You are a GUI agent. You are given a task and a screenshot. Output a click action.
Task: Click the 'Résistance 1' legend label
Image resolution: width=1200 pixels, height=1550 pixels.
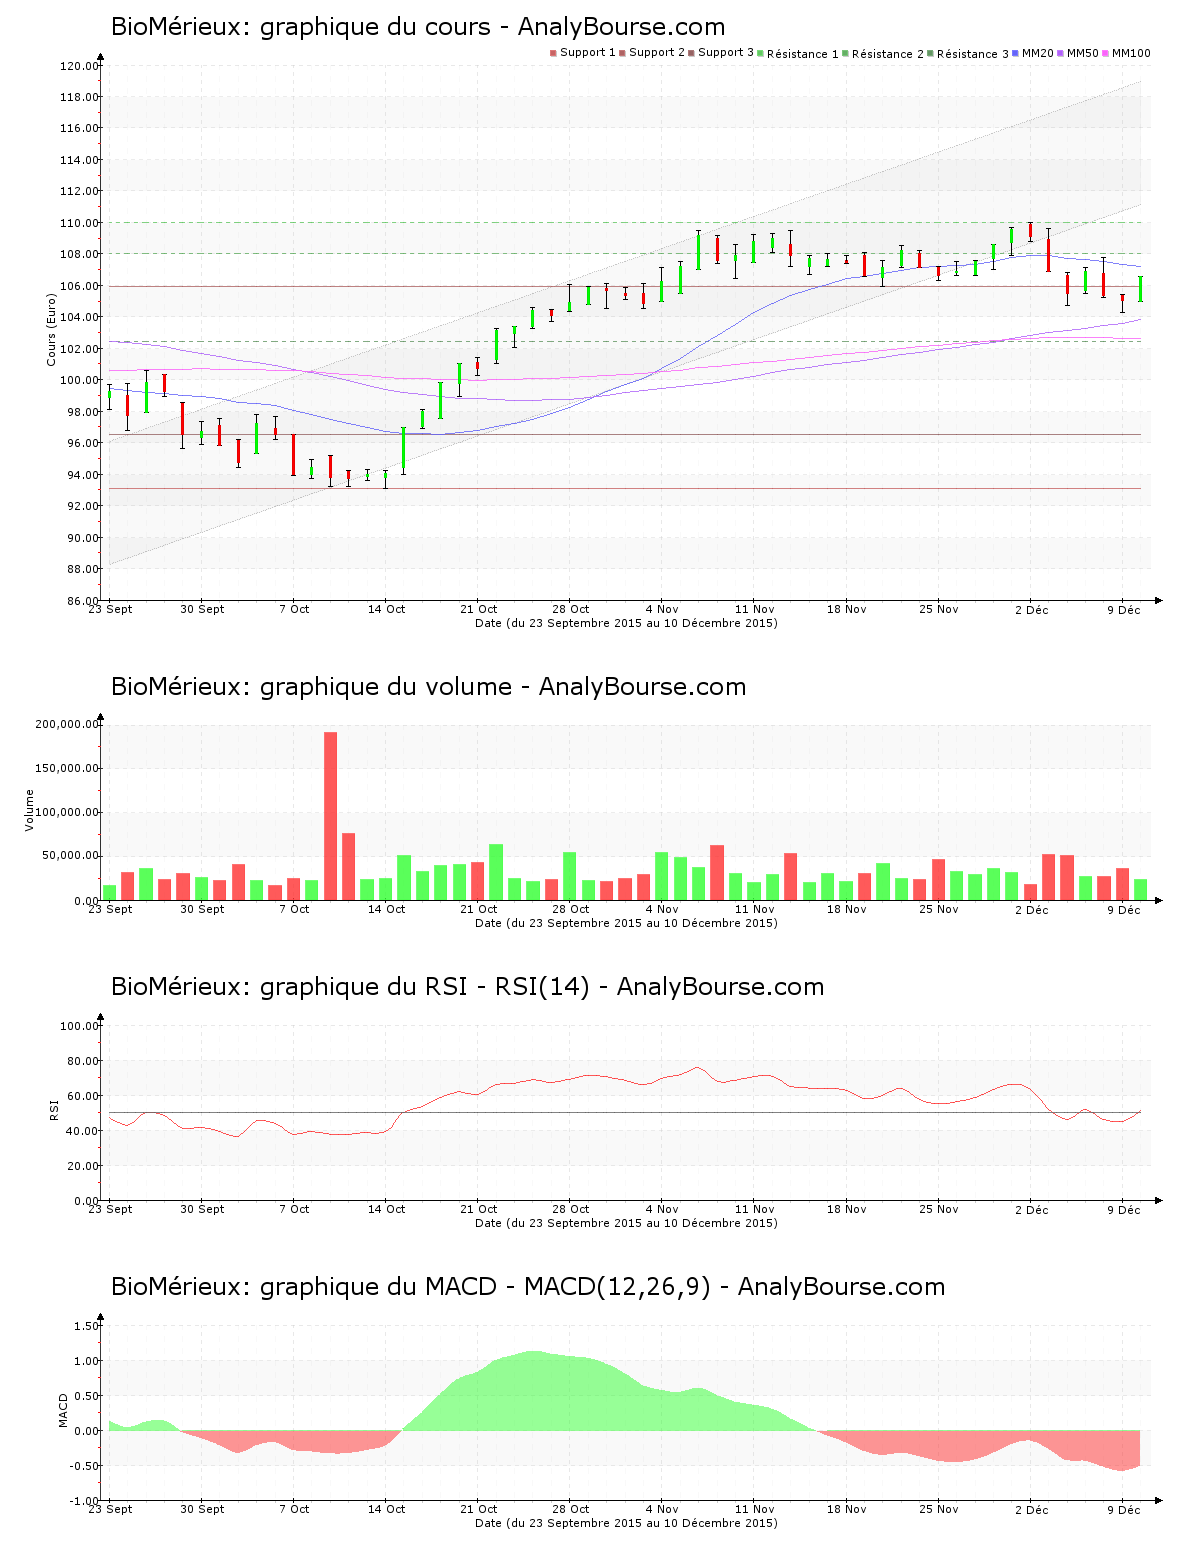pos(803,54)
